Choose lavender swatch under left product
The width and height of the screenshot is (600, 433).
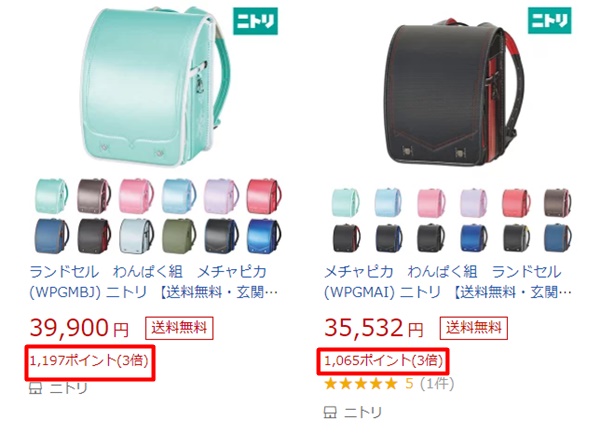coord(221,196)
